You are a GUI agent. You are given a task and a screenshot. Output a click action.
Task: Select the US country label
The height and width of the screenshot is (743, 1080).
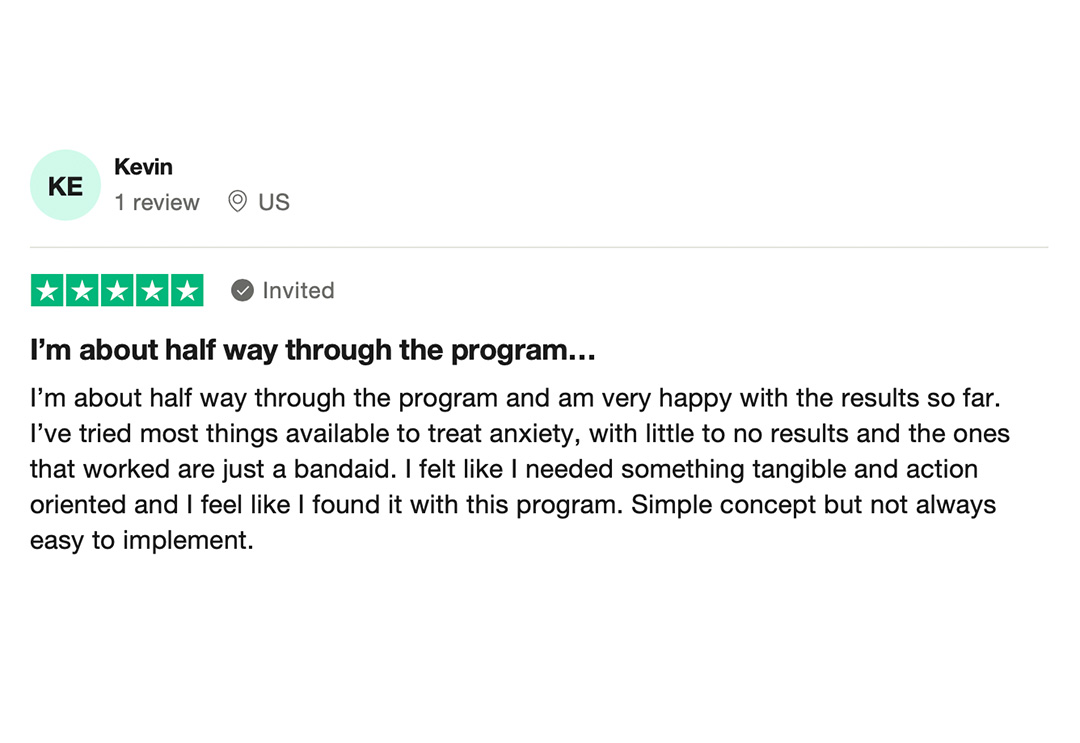[274, 202]
